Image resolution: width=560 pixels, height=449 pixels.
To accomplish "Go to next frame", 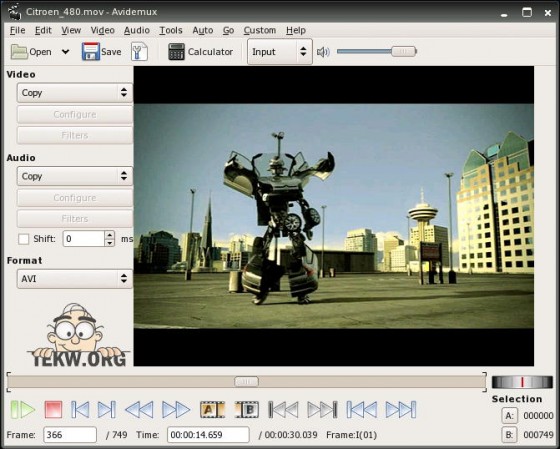I will click(x=106, y=410).
